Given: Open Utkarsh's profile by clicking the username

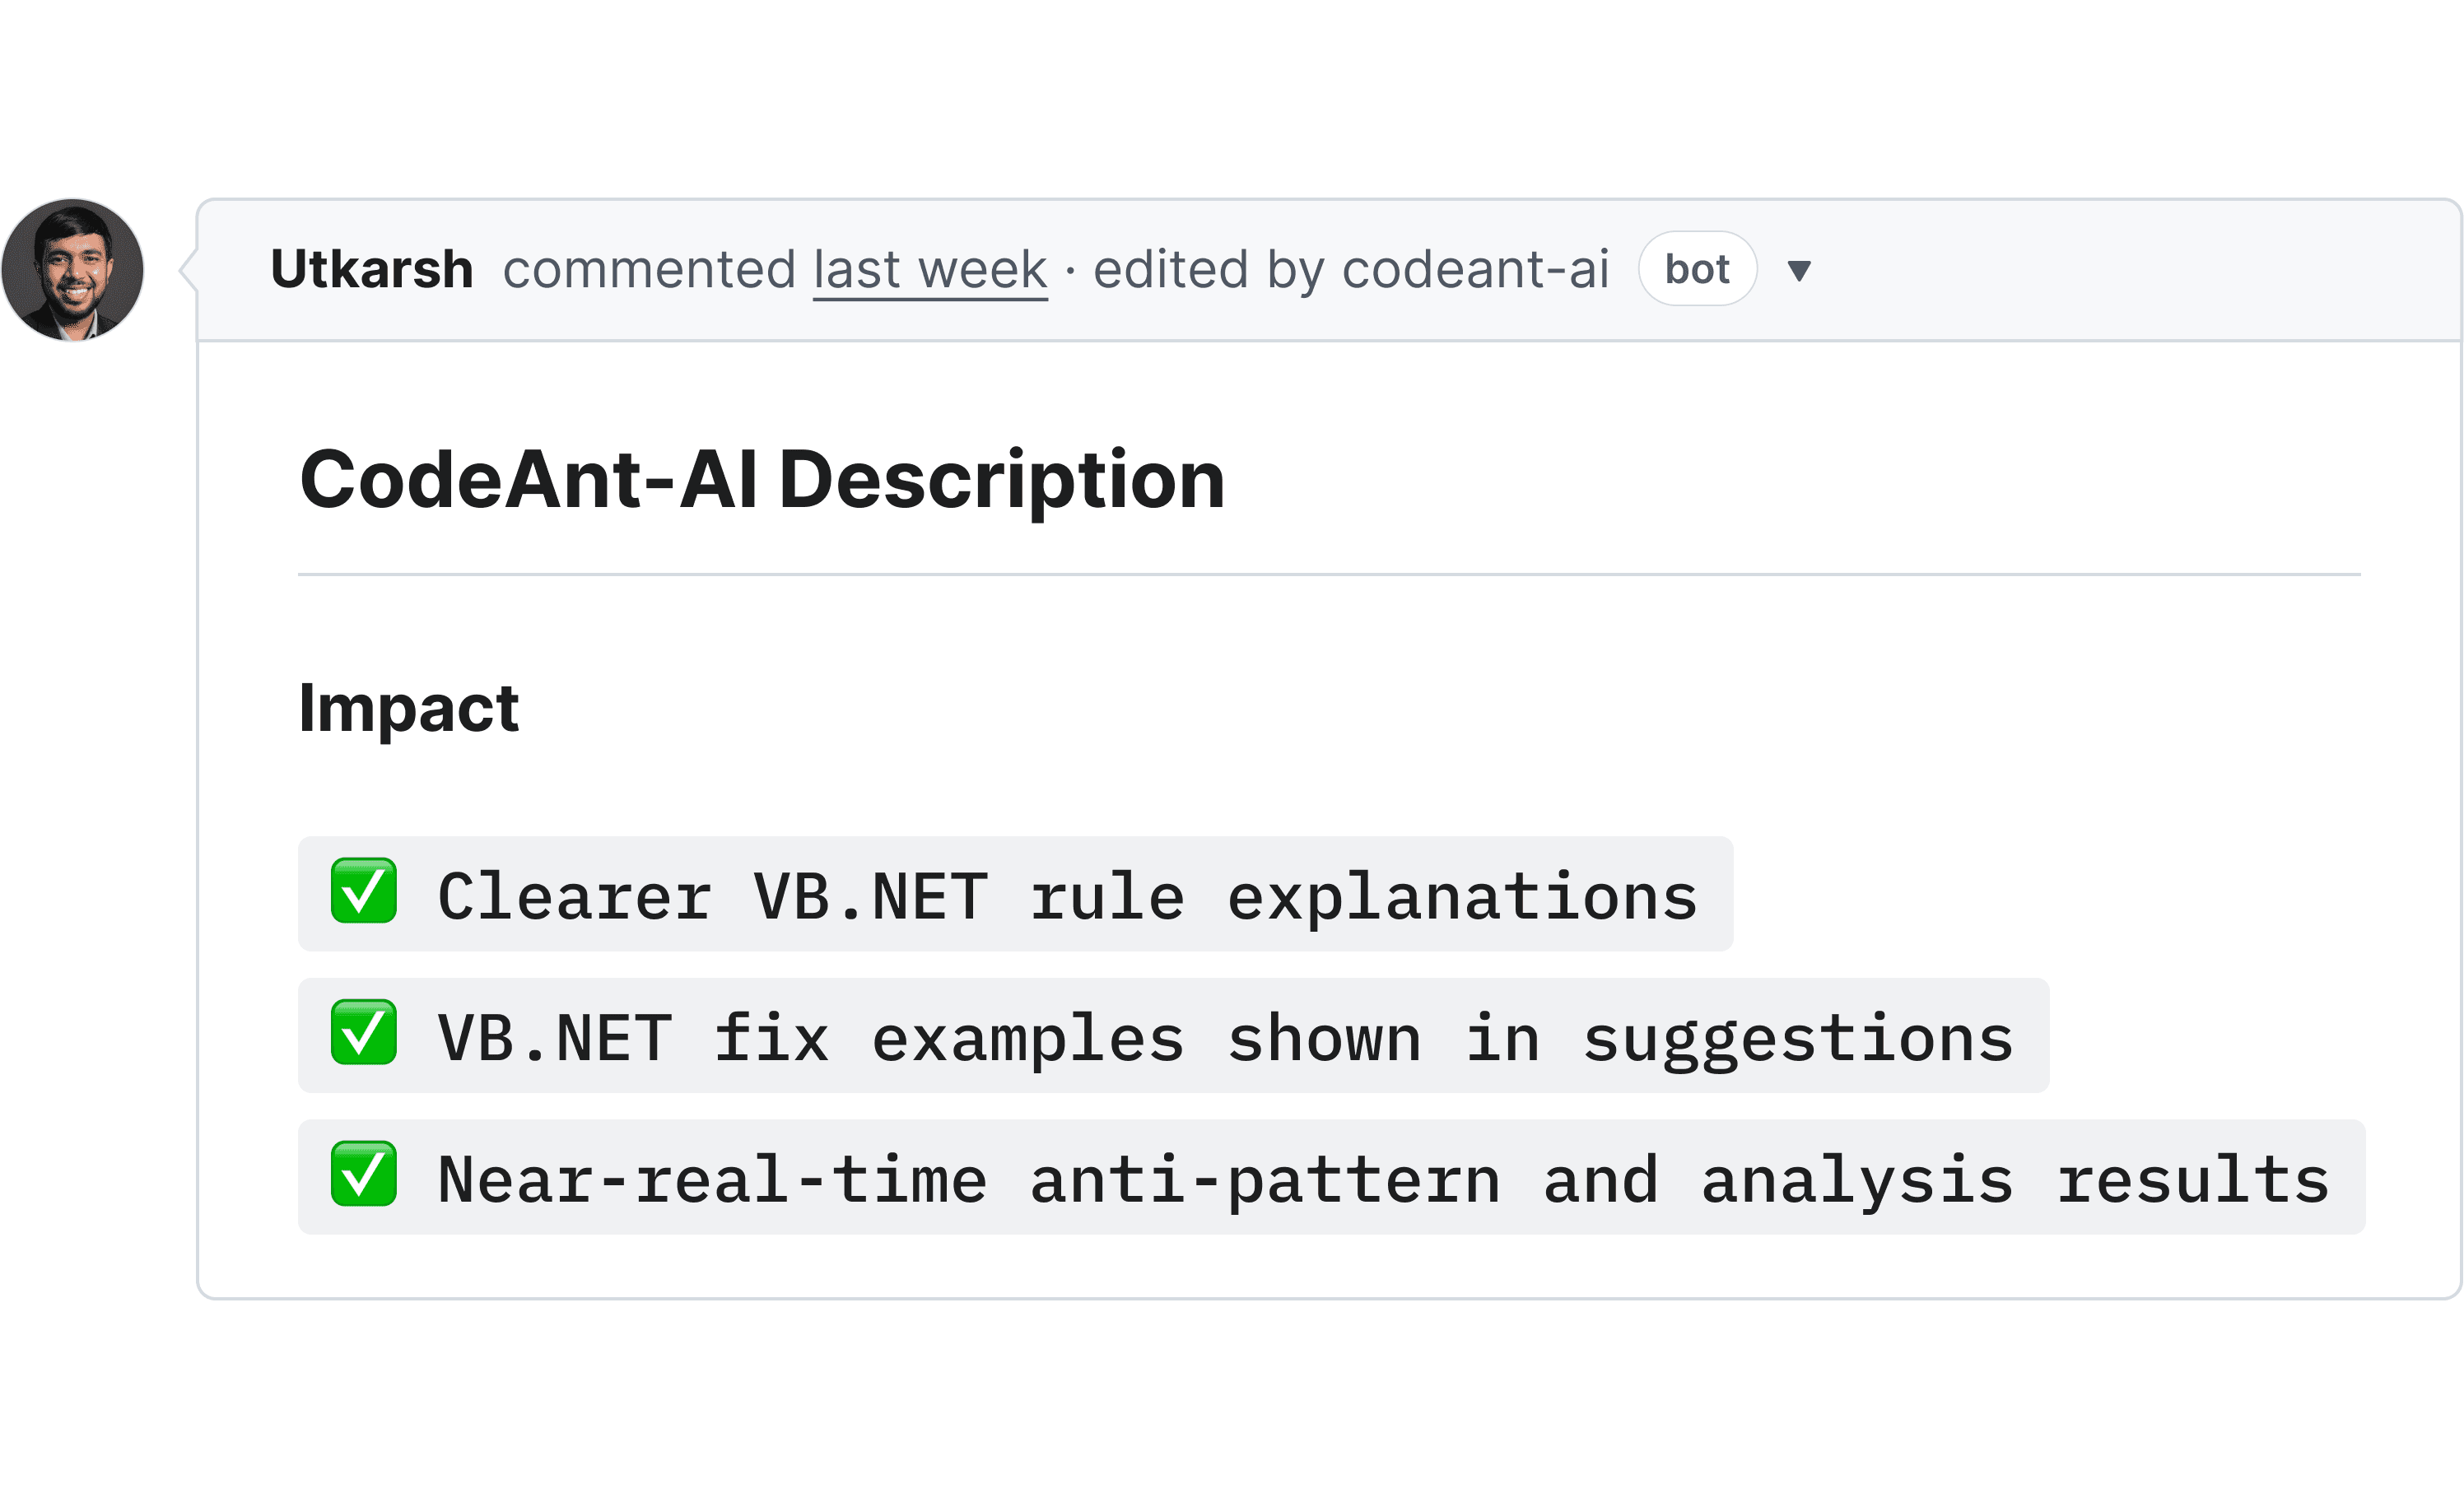Looking at the screenshot, I should click(374, 268).
